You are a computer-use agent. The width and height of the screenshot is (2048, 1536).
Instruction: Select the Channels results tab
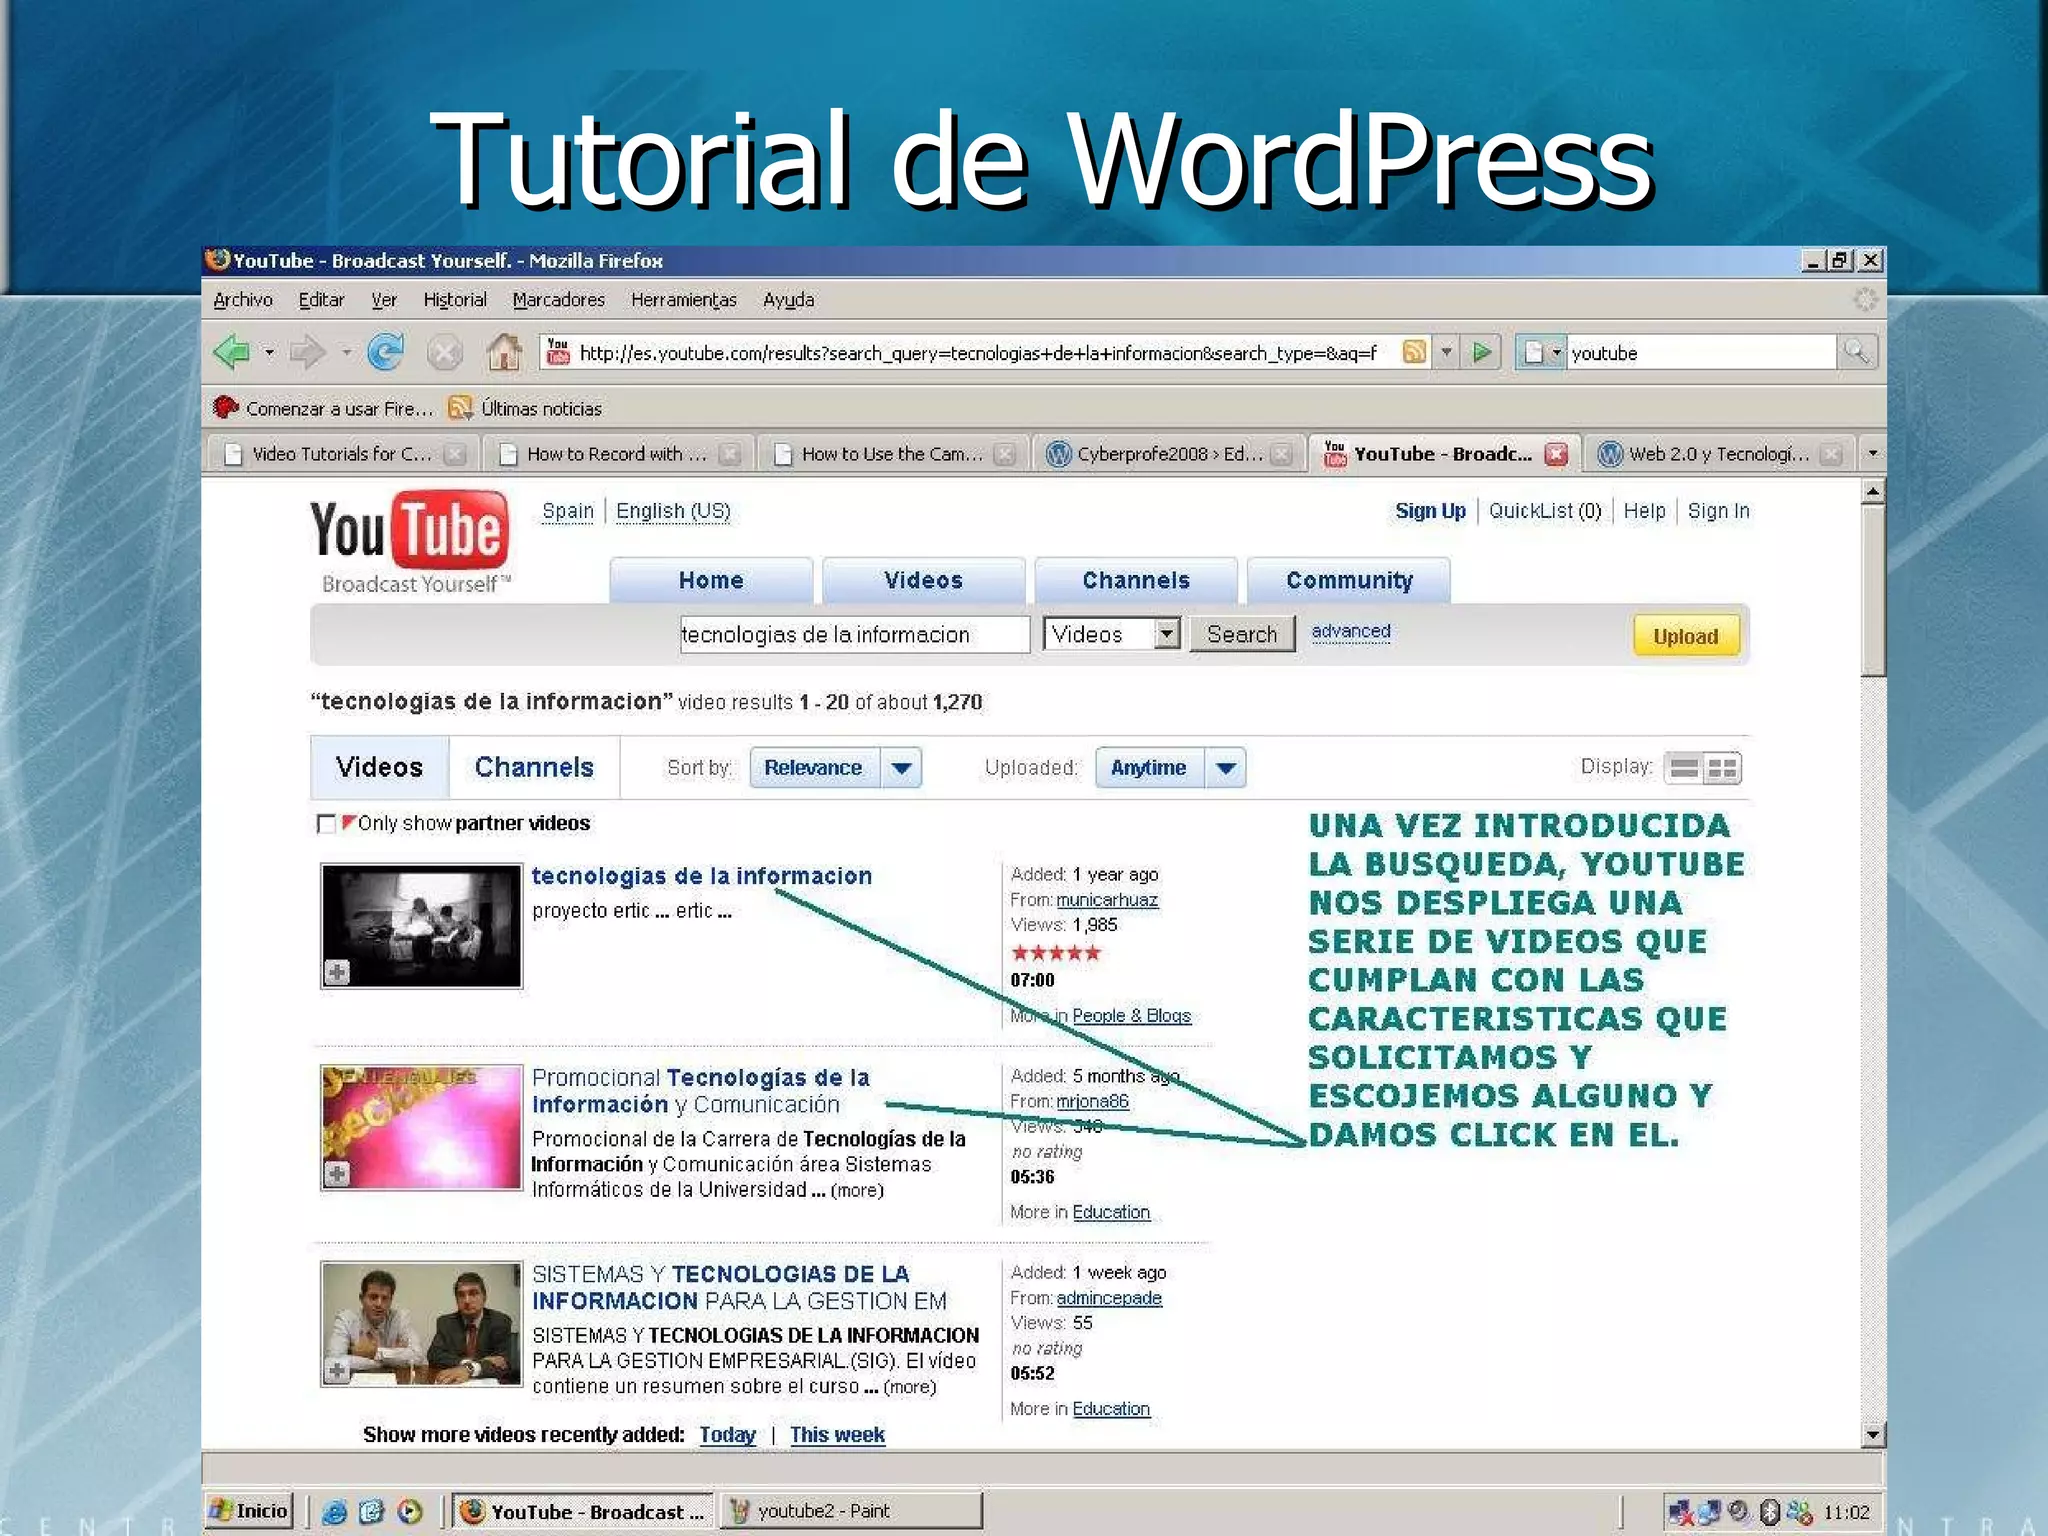pyautogui.click(x=534, y=767)
